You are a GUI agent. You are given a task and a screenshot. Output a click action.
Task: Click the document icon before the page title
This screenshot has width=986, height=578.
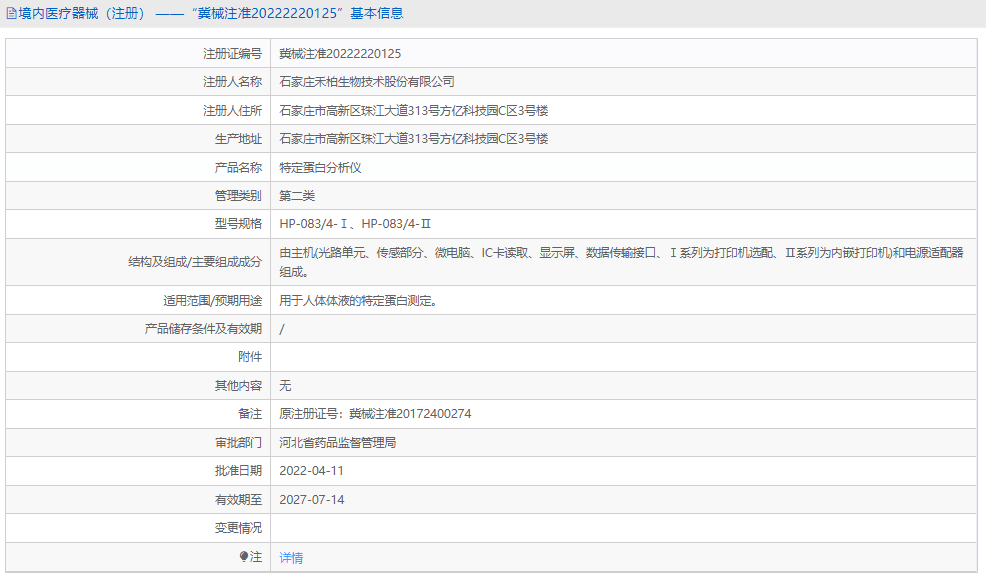[10, 13]
